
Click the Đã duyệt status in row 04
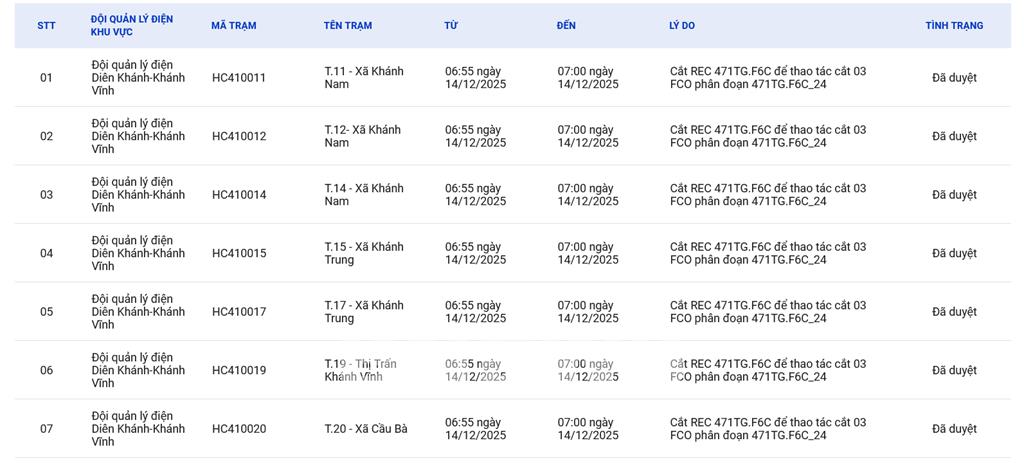click(x=954, y=253)
